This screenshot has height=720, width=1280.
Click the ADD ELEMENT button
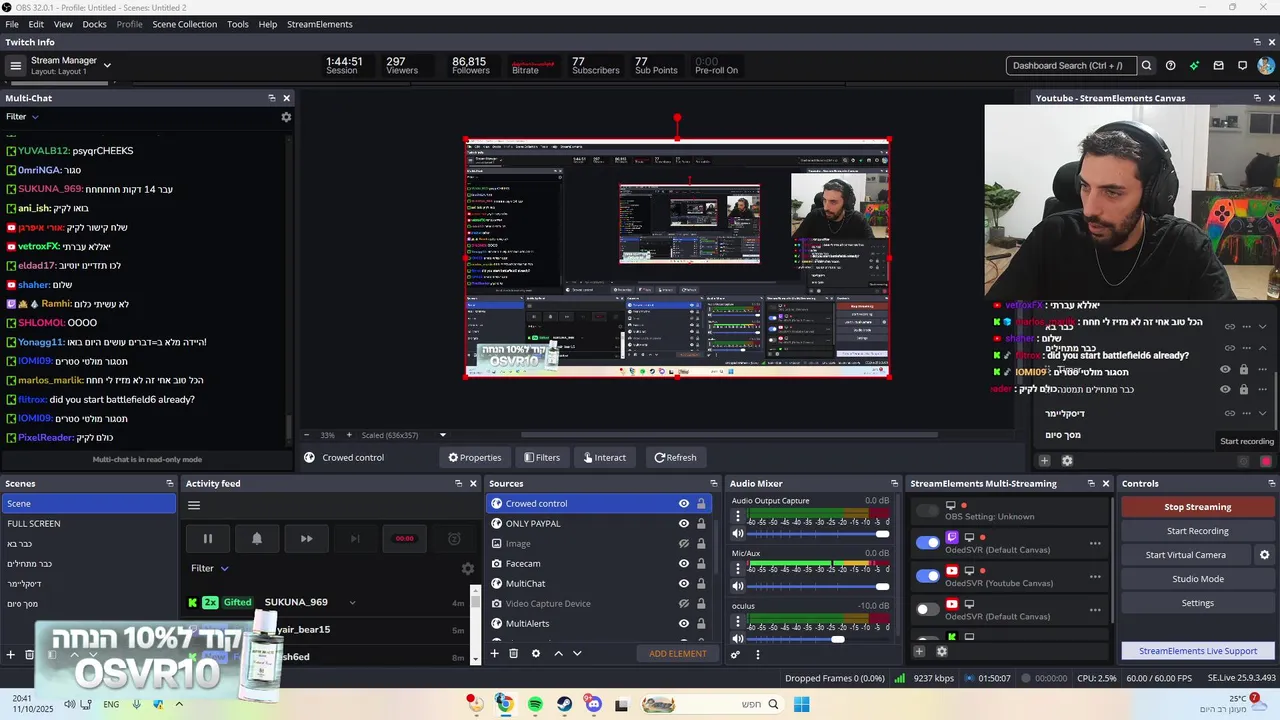pyautogui.click(x=677, y=654)
